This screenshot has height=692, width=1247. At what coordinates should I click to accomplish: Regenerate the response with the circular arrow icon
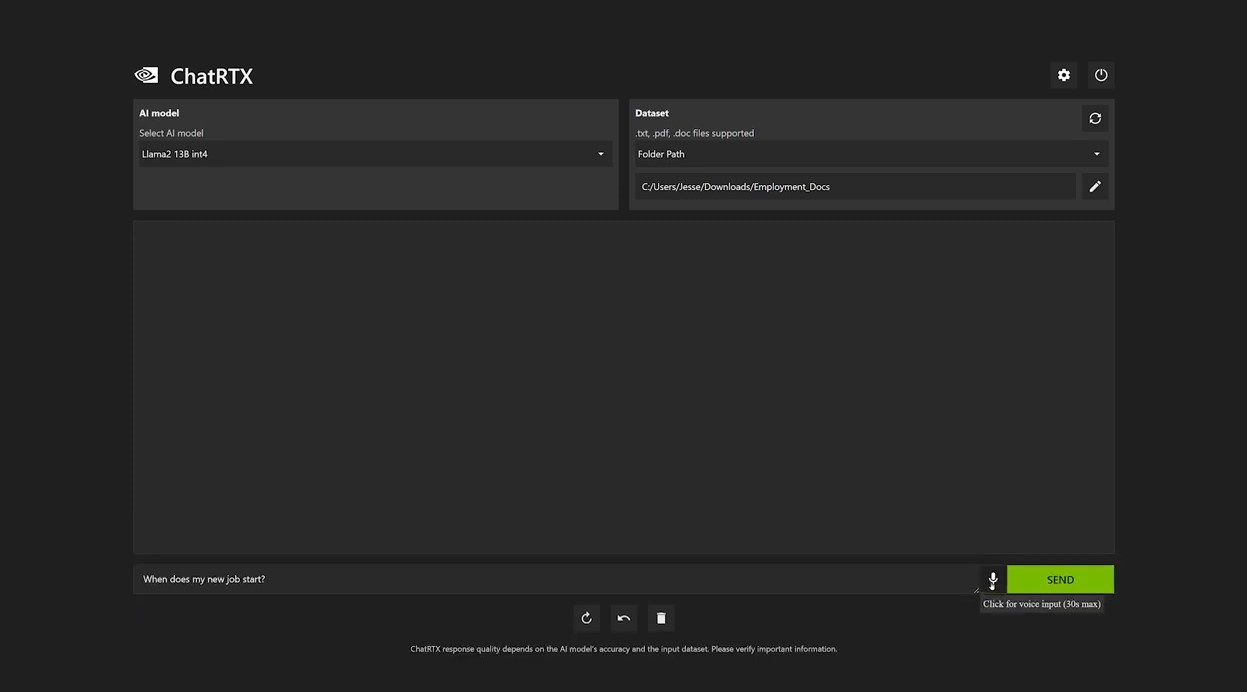pos(586,618)
